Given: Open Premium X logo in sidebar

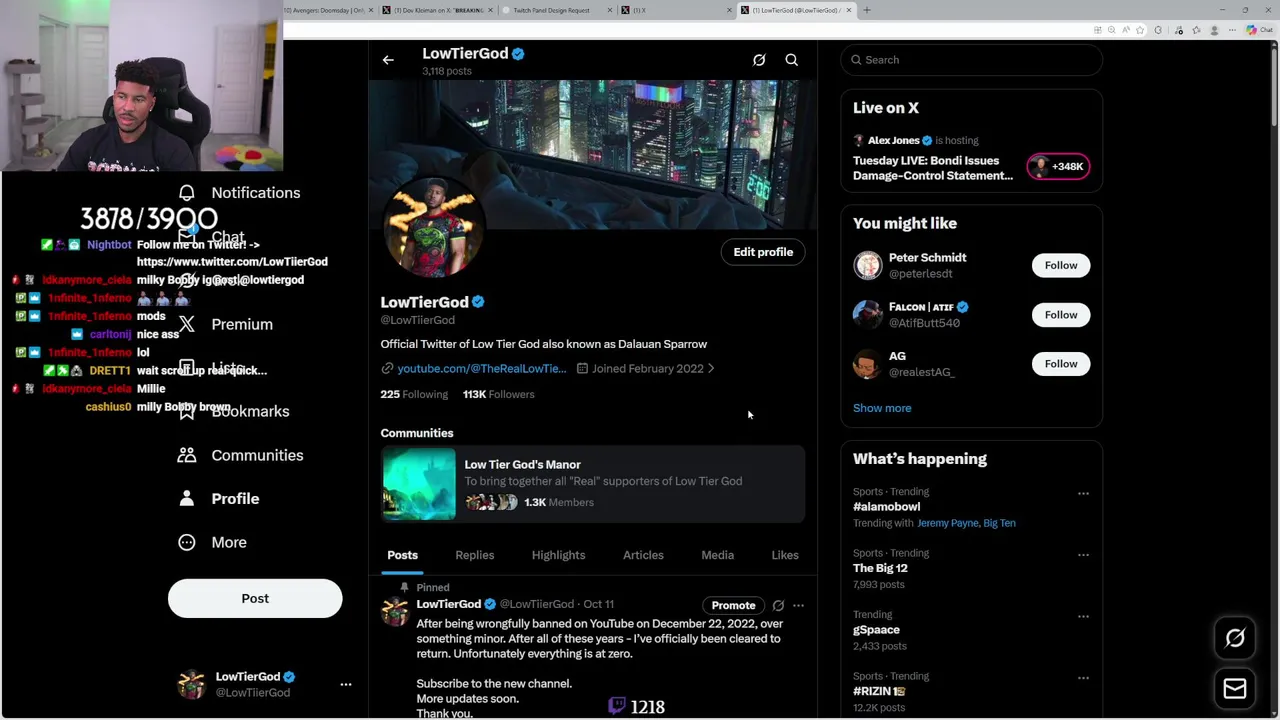Looking at the screenshot, I should point(187,324).
